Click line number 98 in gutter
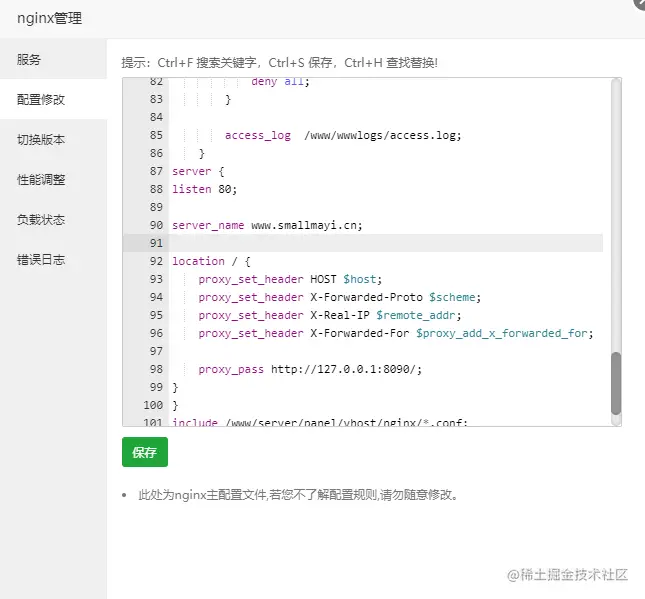The height and width of the screenshot is (599, 645). pyautogui.click(x=156, y=369)
